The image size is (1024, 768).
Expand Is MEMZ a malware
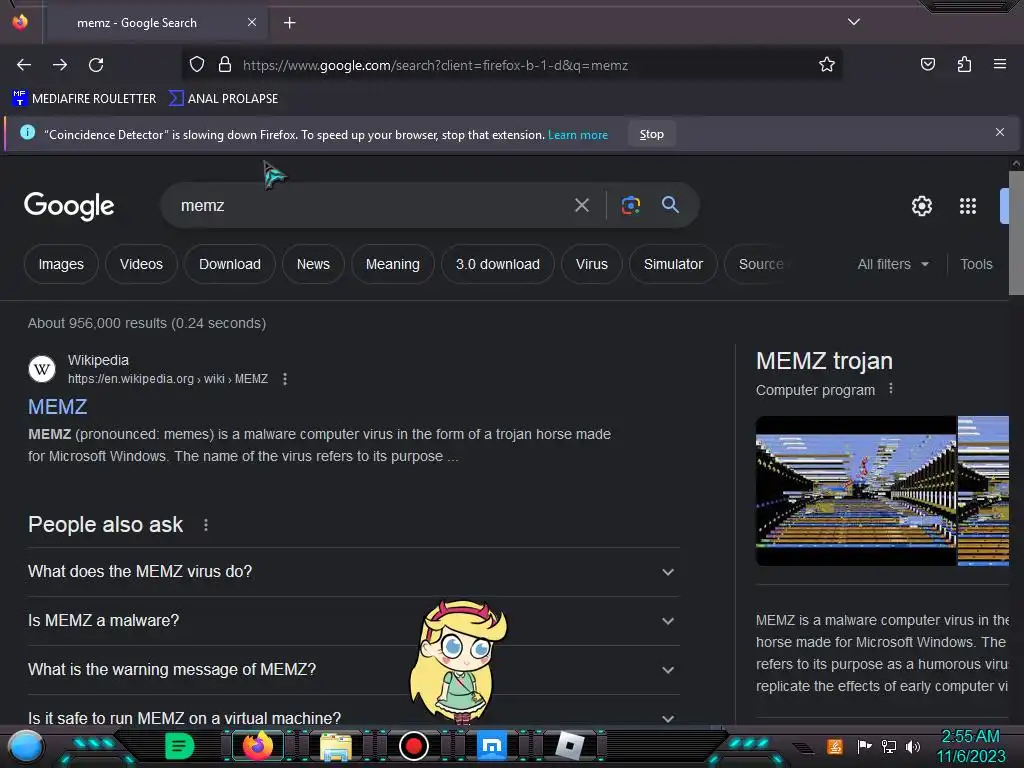[353, 620]
